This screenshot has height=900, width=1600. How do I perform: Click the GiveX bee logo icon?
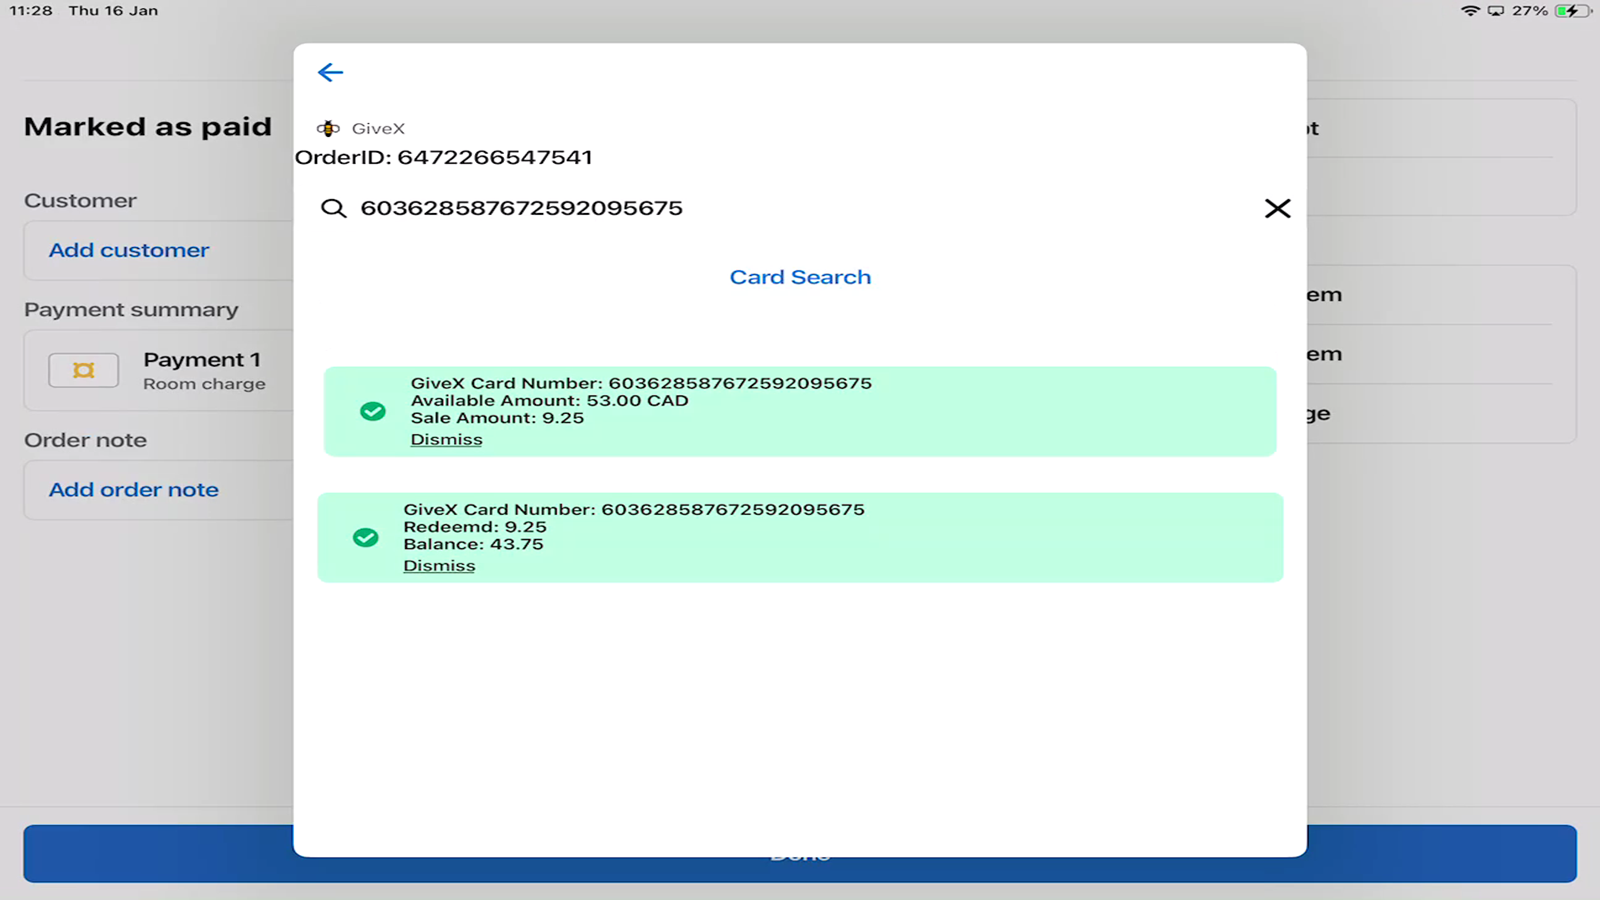(x=328, y=128)
